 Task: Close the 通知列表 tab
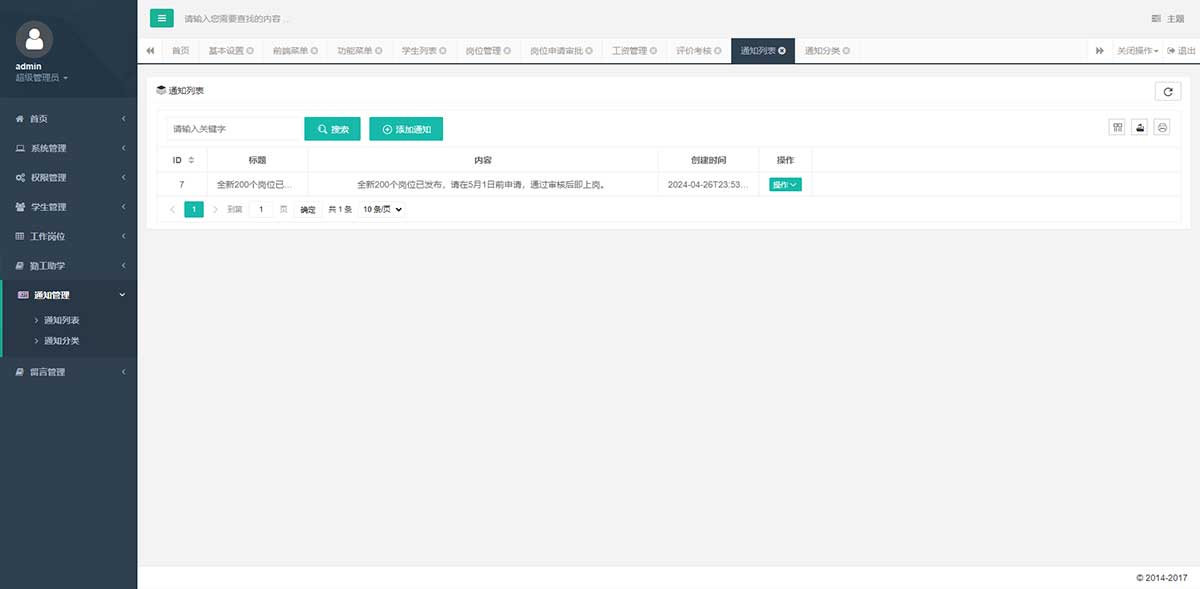782,51
